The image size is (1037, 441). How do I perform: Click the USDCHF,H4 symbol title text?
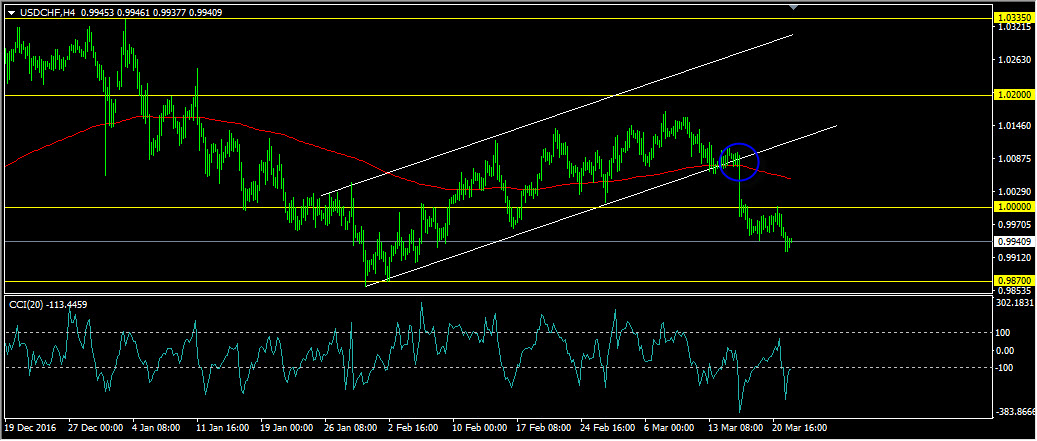[x=50, y=12]
